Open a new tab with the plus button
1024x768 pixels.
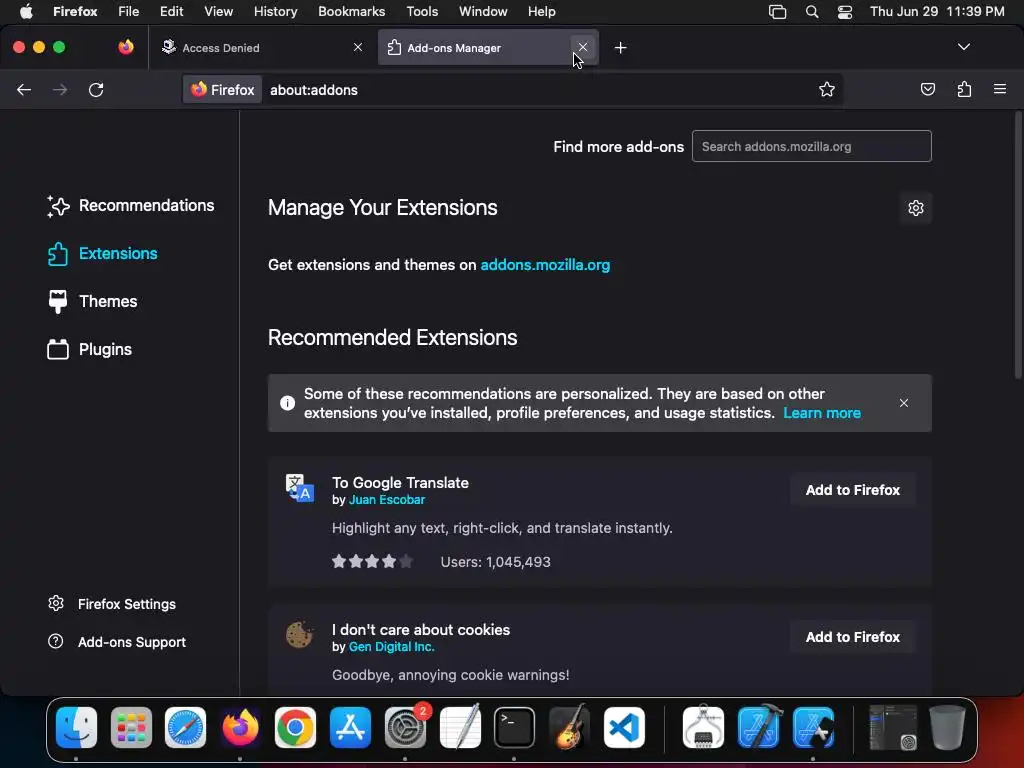[x=620, y=48]
